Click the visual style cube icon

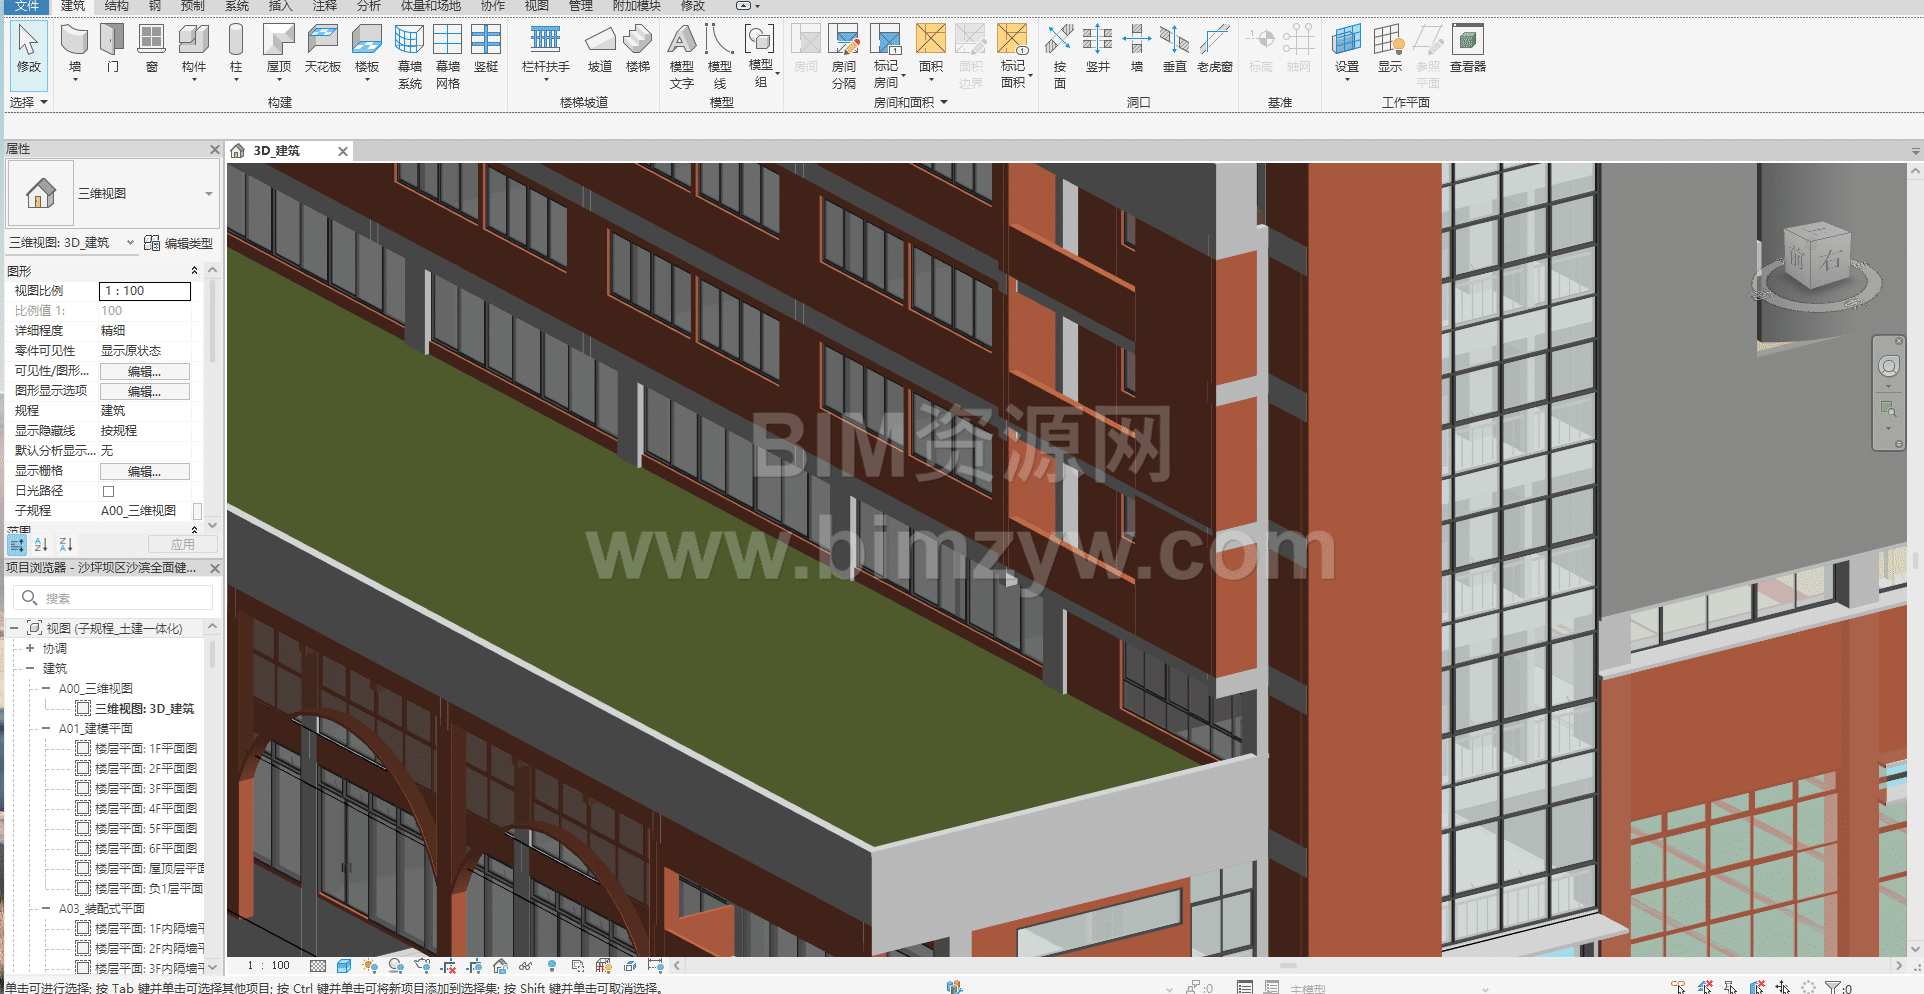click(344, 966)
